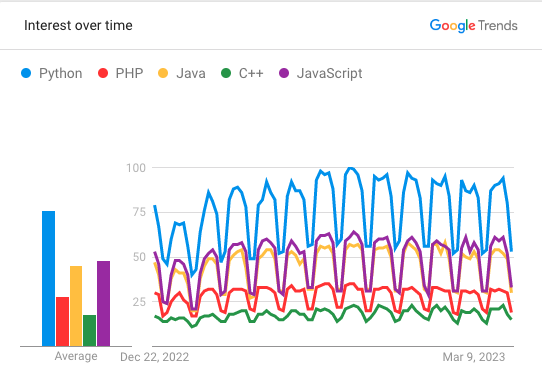Screen dimensions: 542x377
Task: Click the yellow Java legend dot
Action: (163, 73)
